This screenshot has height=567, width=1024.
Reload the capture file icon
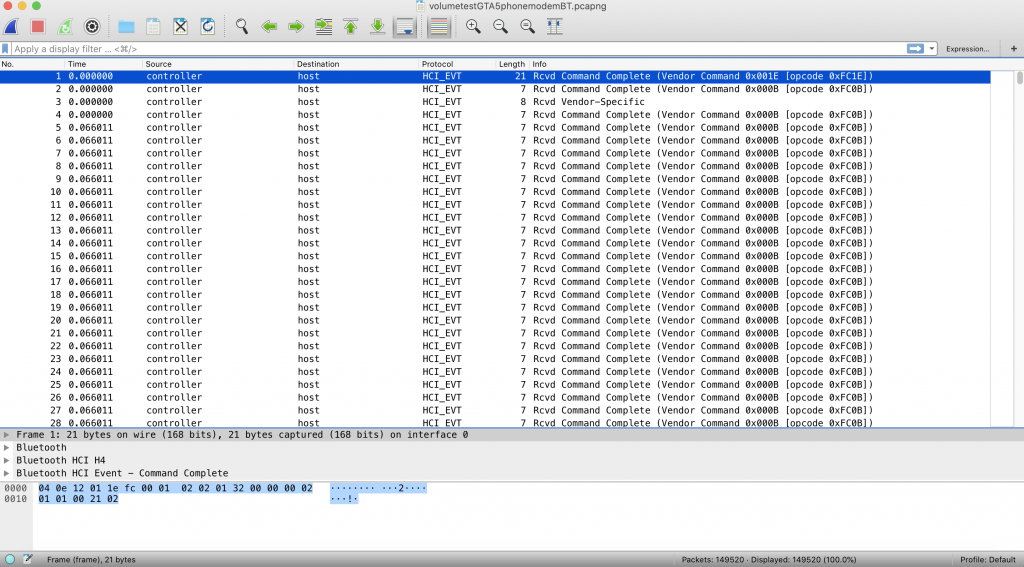[208, 26]
